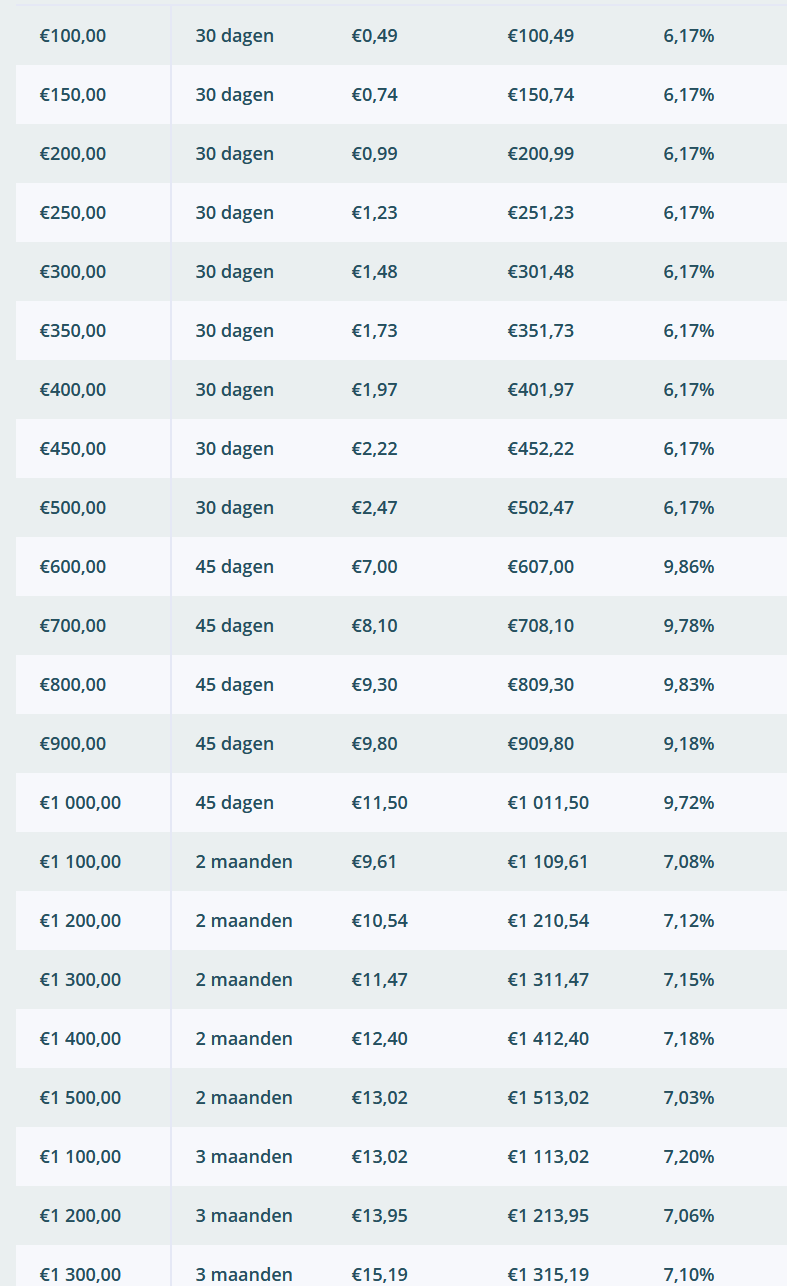This screenshot has height=1286, width=787.
Task: Select the €150,74 total repayment cell
Action: point(541,95)
